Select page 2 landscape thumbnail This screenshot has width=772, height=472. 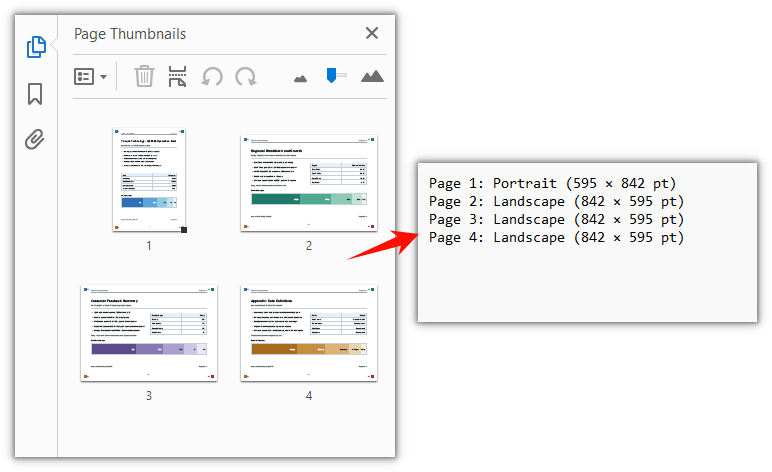click(x=309, y=183)
